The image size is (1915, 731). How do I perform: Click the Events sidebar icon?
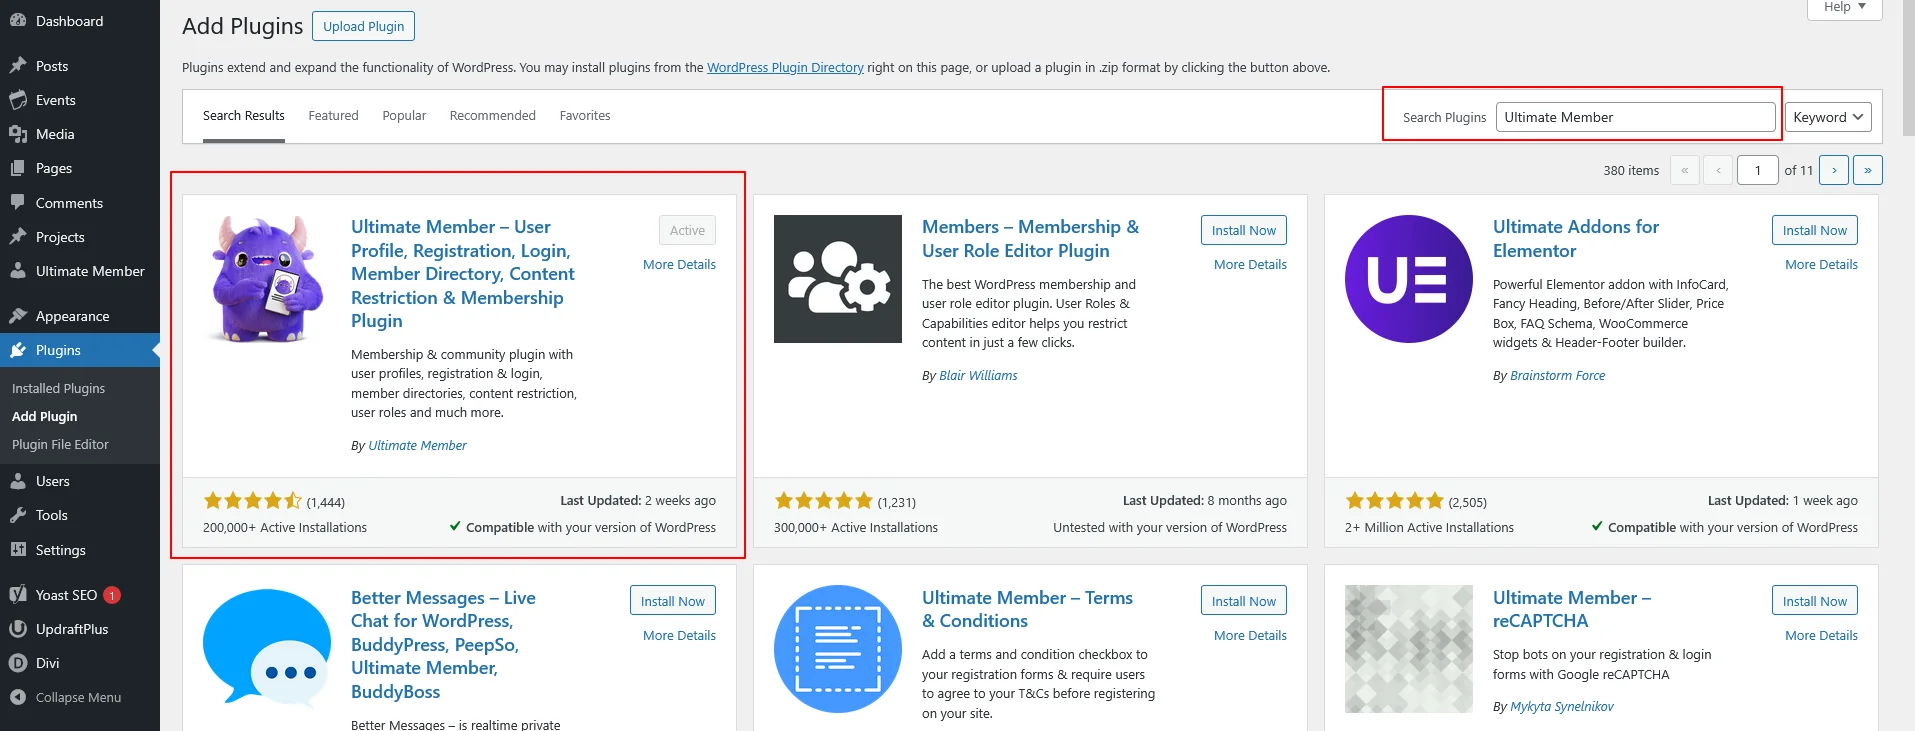click(x=18, y=100)
